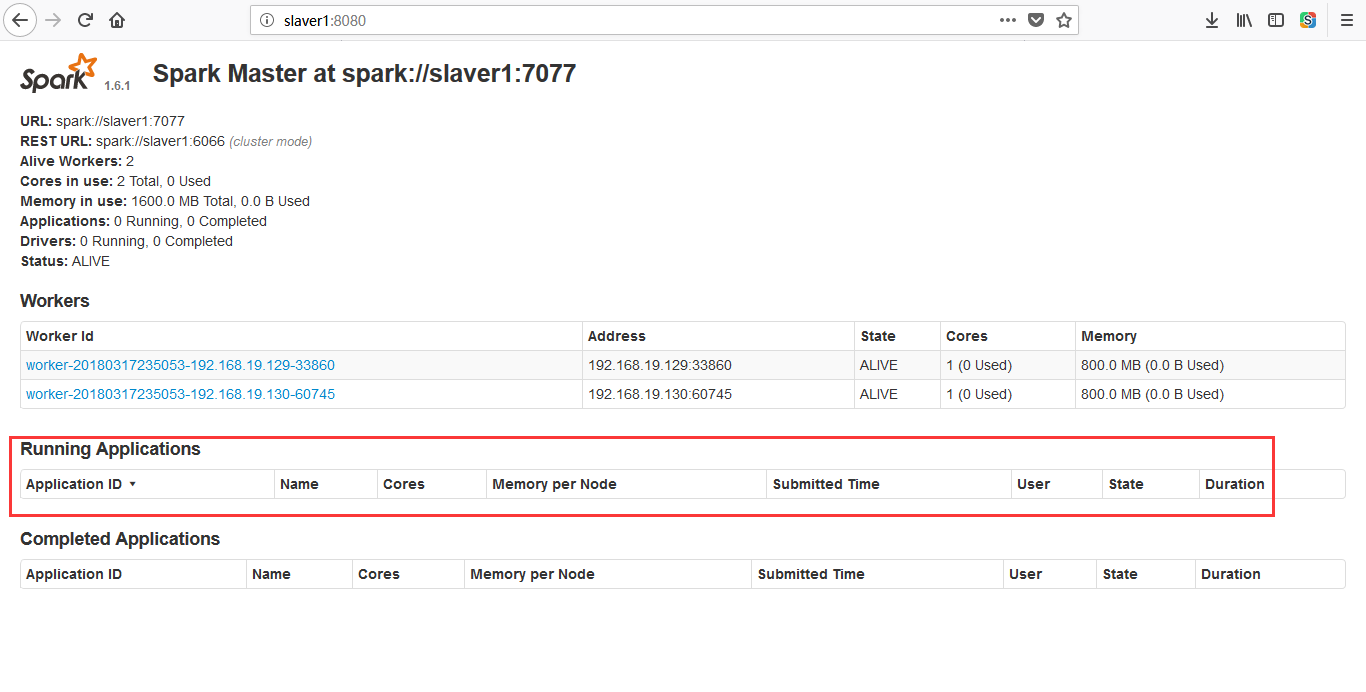Go to the browser Home page
Viewport: 1366px width, 692px height.
[117, 20]
